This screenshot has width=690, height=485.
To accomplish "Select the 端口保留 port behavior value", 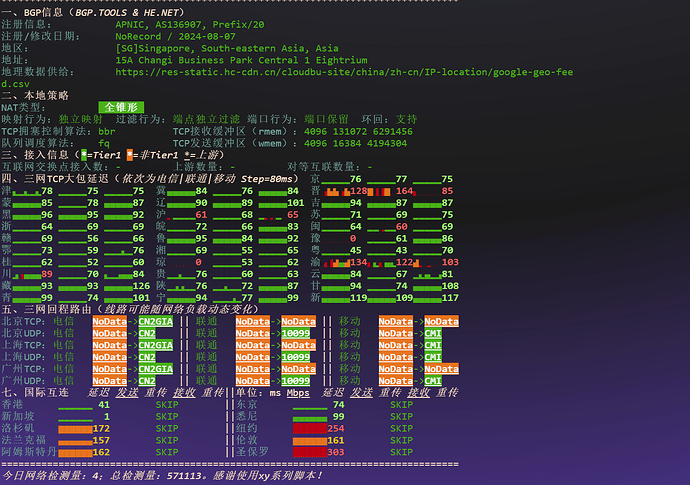I will [326, 119].
